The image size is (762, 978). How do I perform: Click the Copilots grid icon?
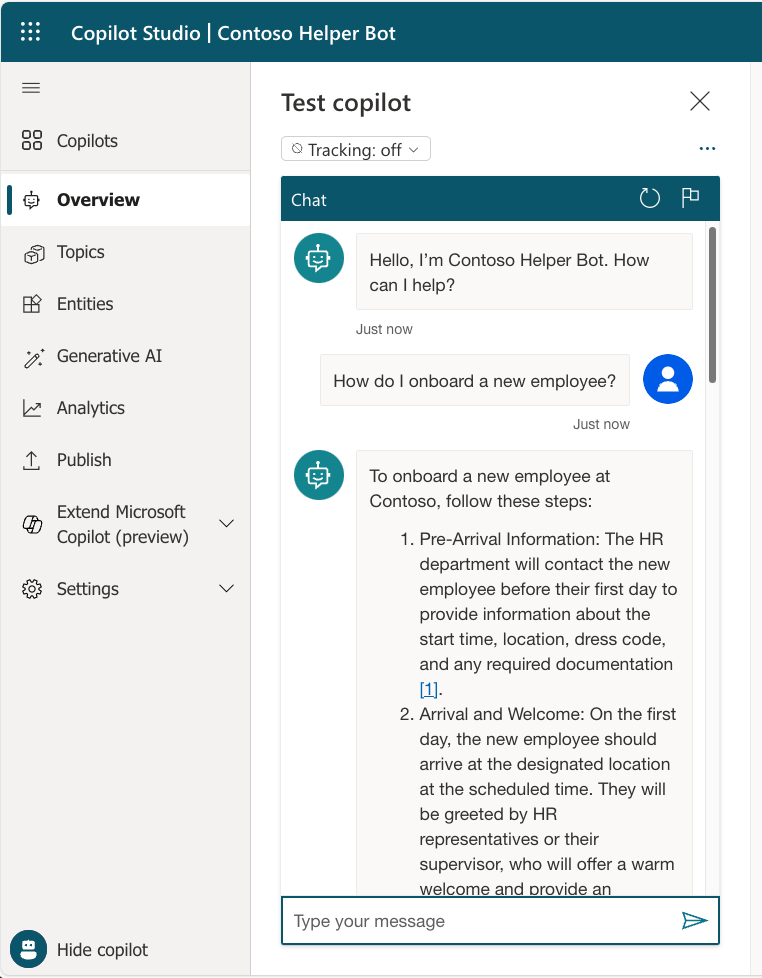pos(32,140)
